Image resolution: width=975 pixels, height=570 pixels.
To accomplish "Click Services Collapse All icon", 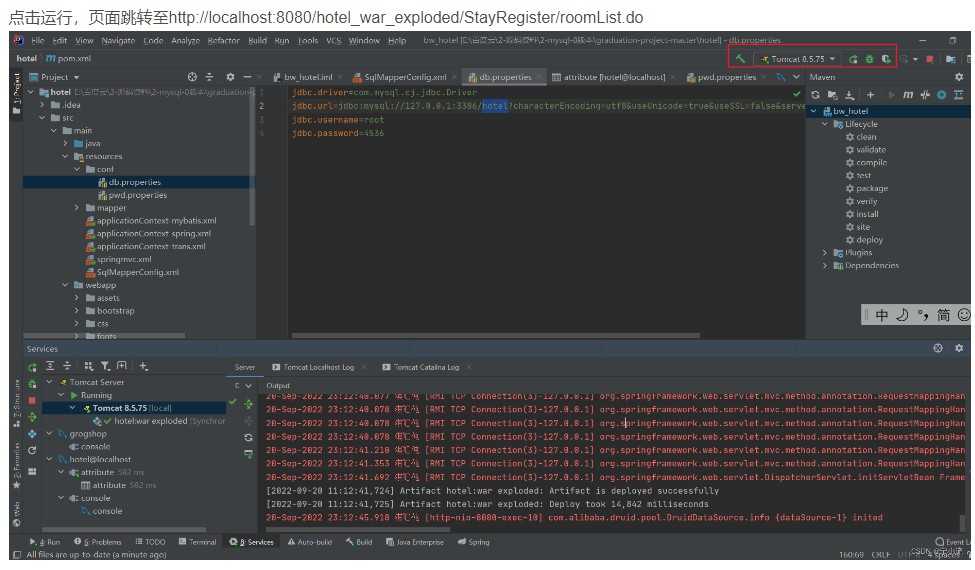I will point(67,366).
